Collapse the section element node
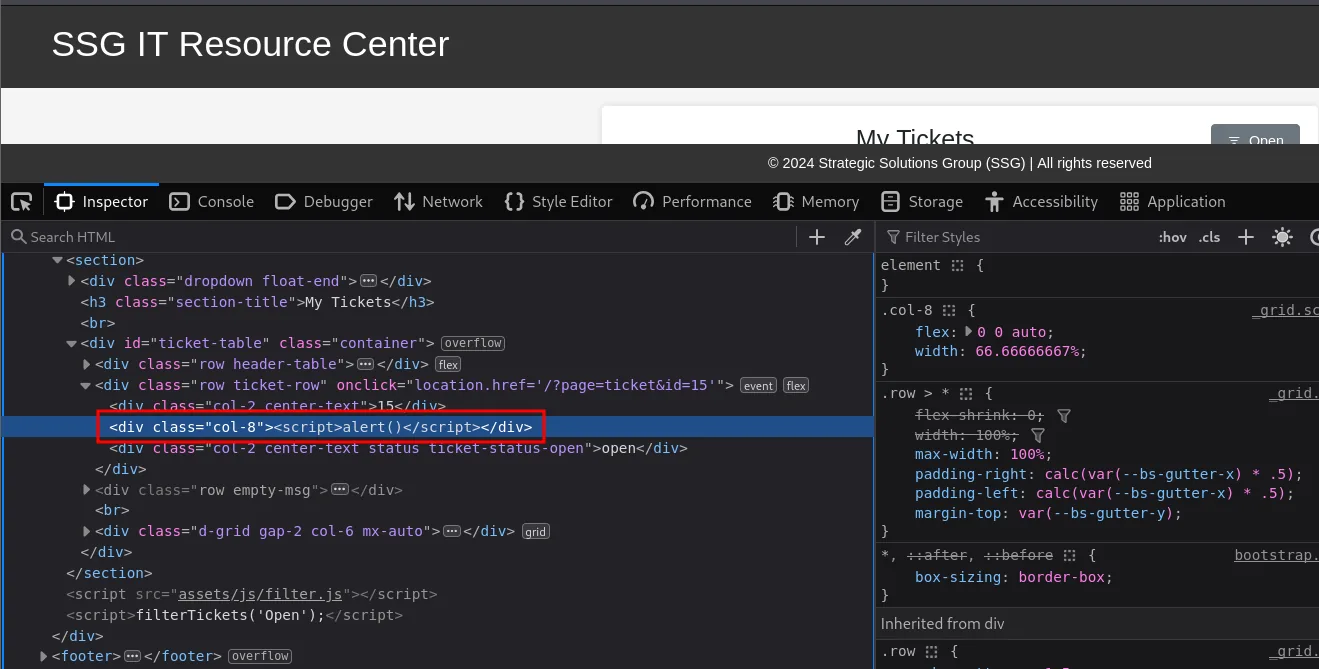 coord(57,261)
